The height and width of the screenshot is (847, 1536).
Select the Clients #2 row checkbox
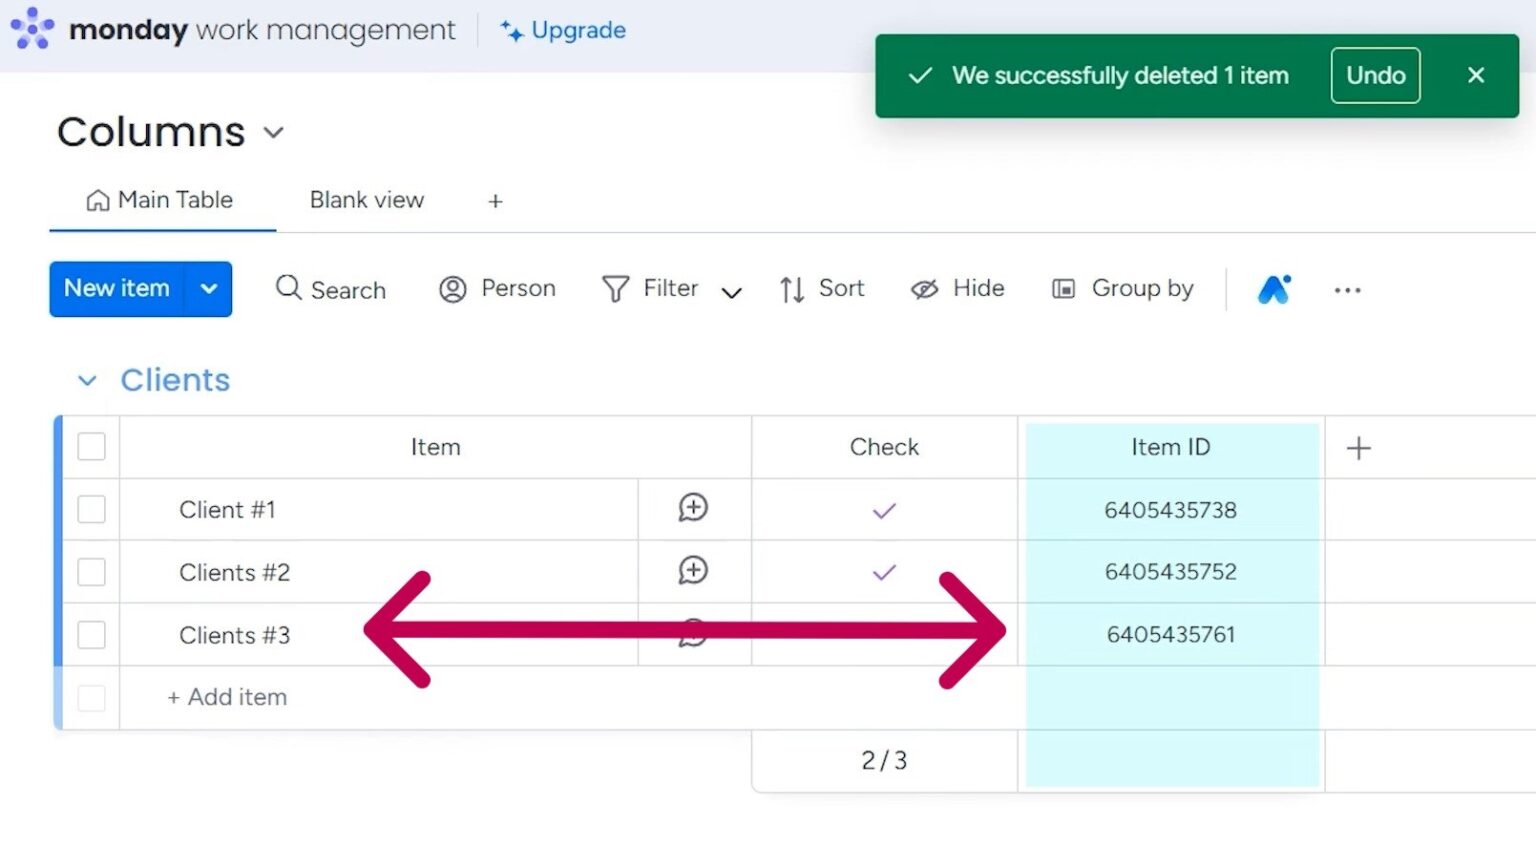(x=91, y=572)
